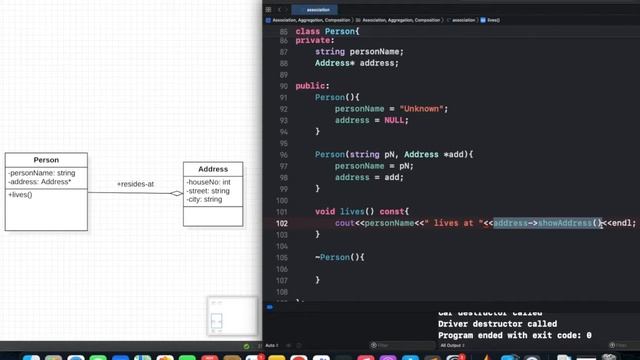Click the +resides-at association label

pos(136,184)
